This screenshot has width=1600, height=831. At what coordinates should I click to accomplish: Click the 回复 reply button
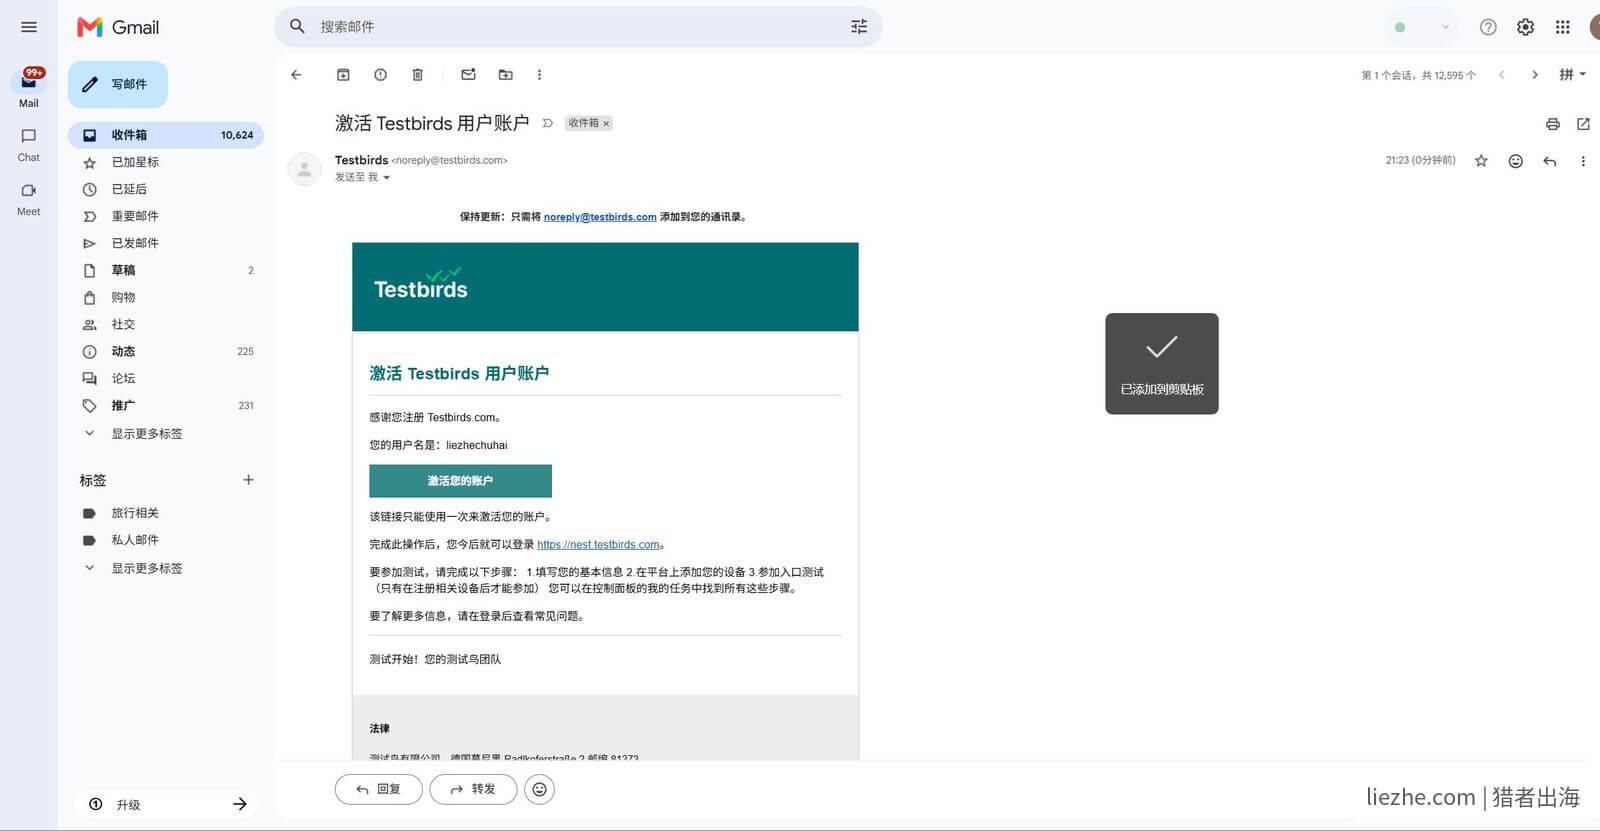tap(378, 789)
